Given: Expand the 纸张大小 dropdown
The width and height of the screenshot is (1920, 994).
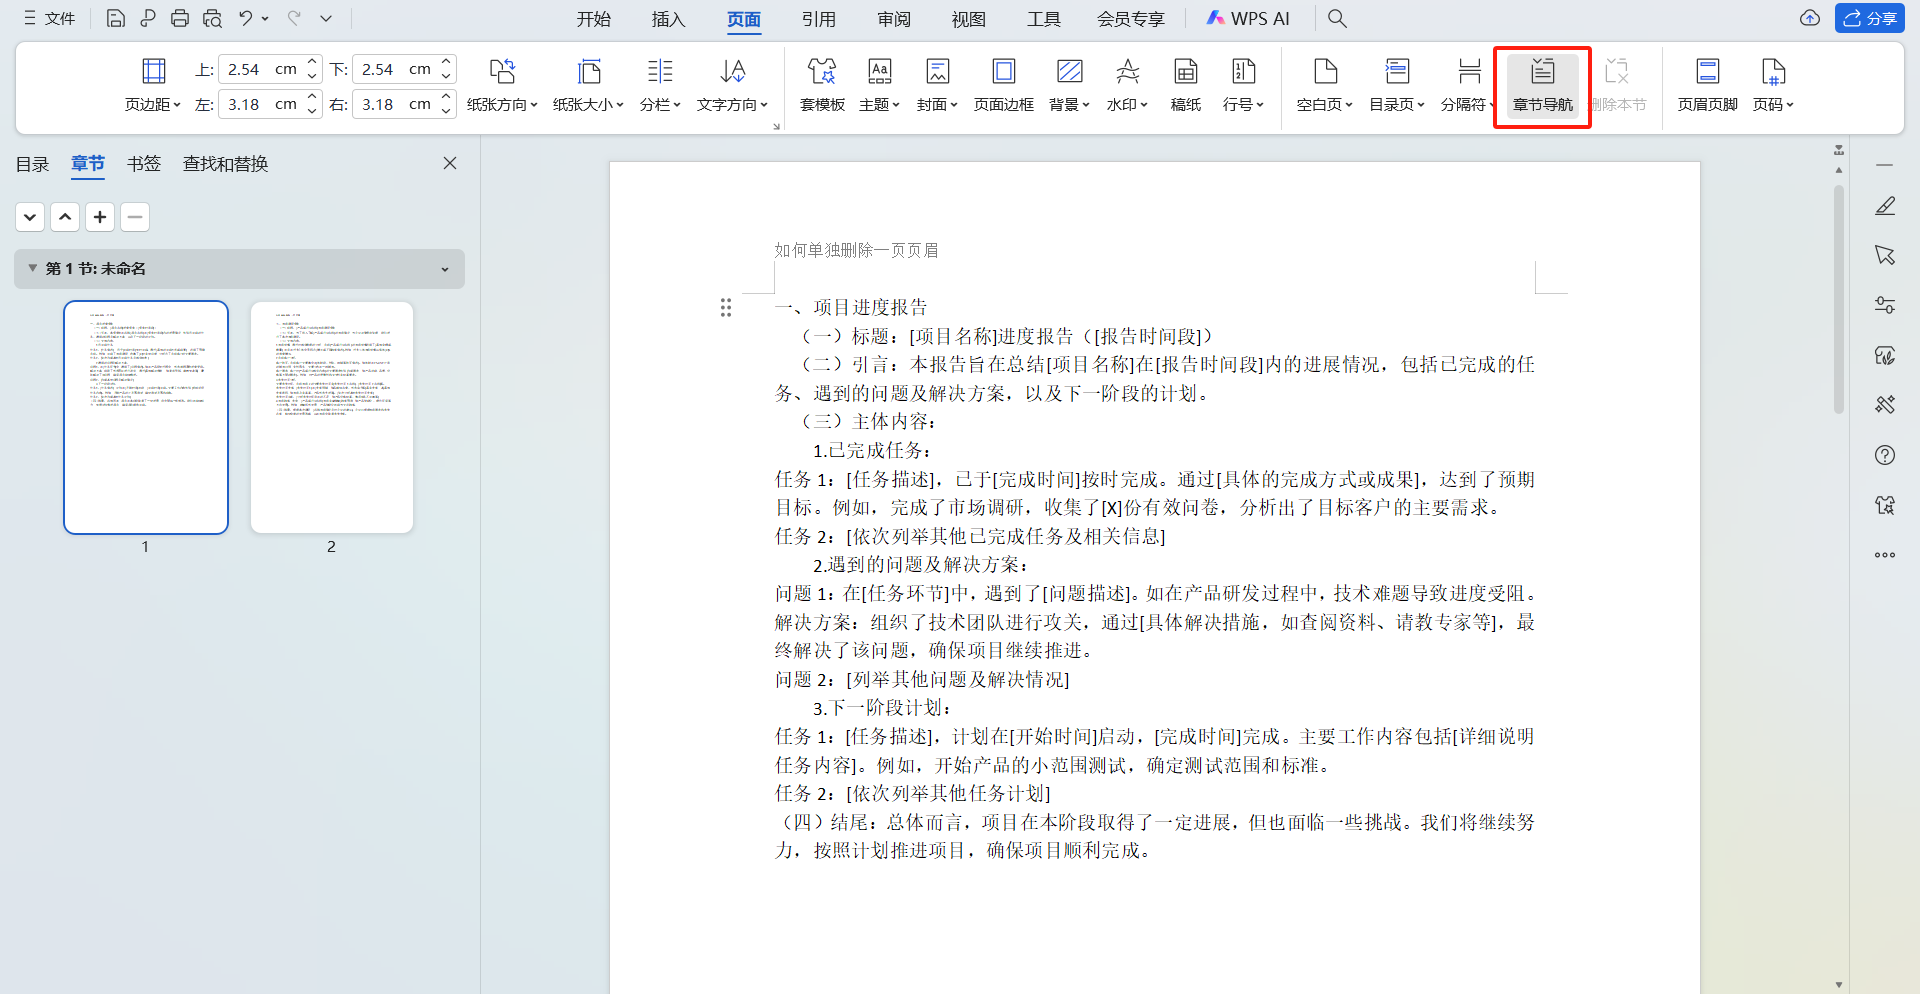Looking at the screenshot, I should pyautogui.click(x=588, y=104).
